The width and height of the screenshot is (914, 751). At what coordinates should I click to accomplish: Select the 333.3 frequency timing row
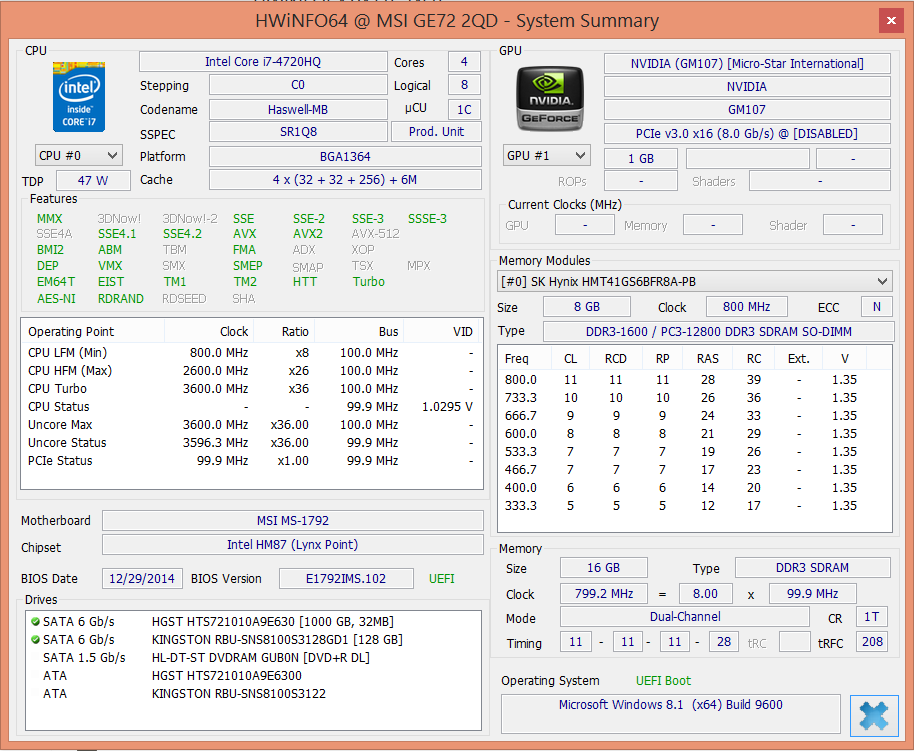(694, 506)
